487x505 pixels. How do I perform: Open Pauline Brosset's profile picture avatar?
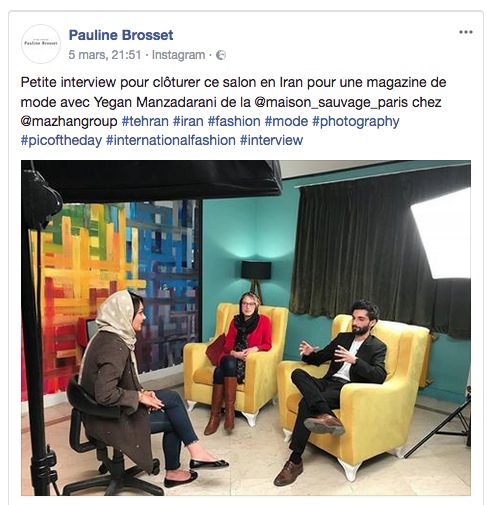click(41, 44)
